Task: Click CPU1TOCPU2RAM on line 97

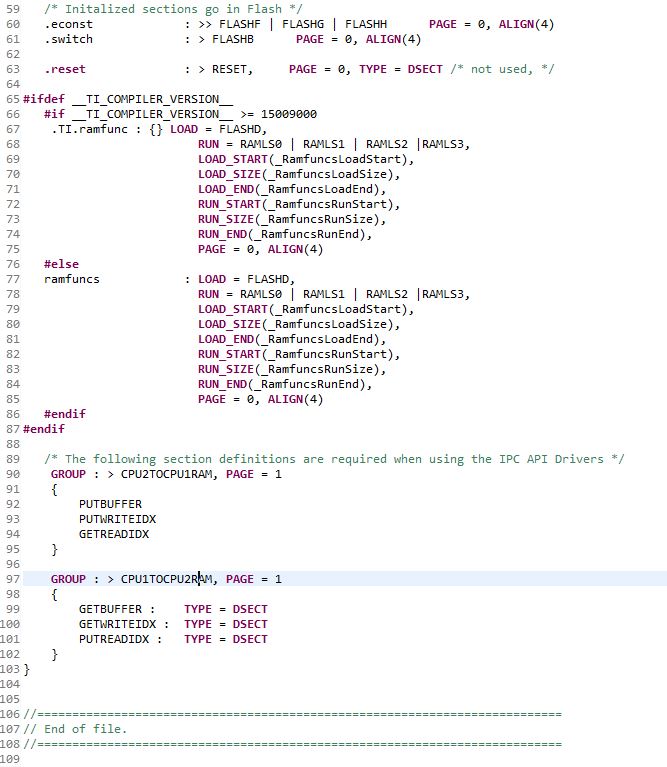Action: pos(166,579)
